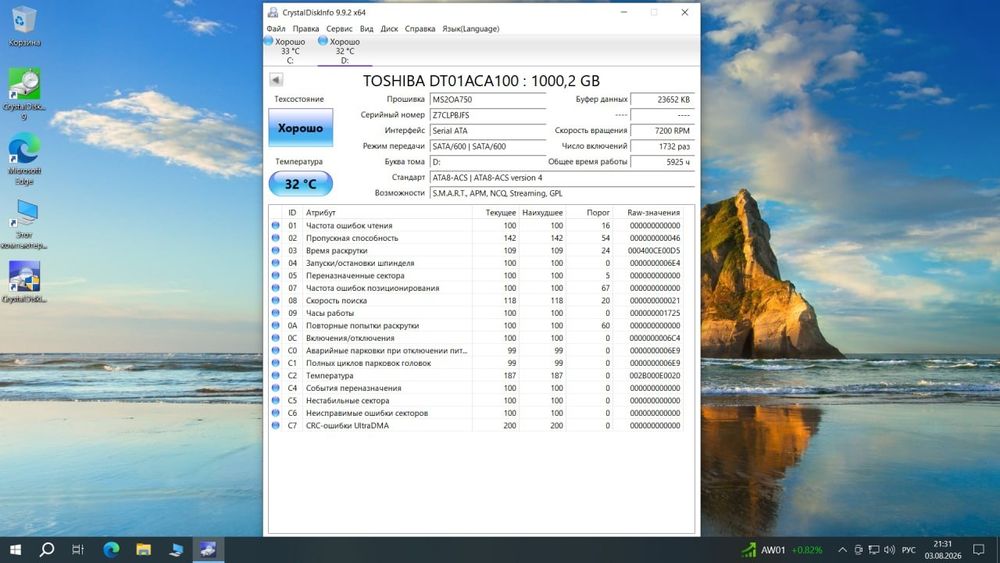Click the Windows Start button

click(x=15, y=550)
